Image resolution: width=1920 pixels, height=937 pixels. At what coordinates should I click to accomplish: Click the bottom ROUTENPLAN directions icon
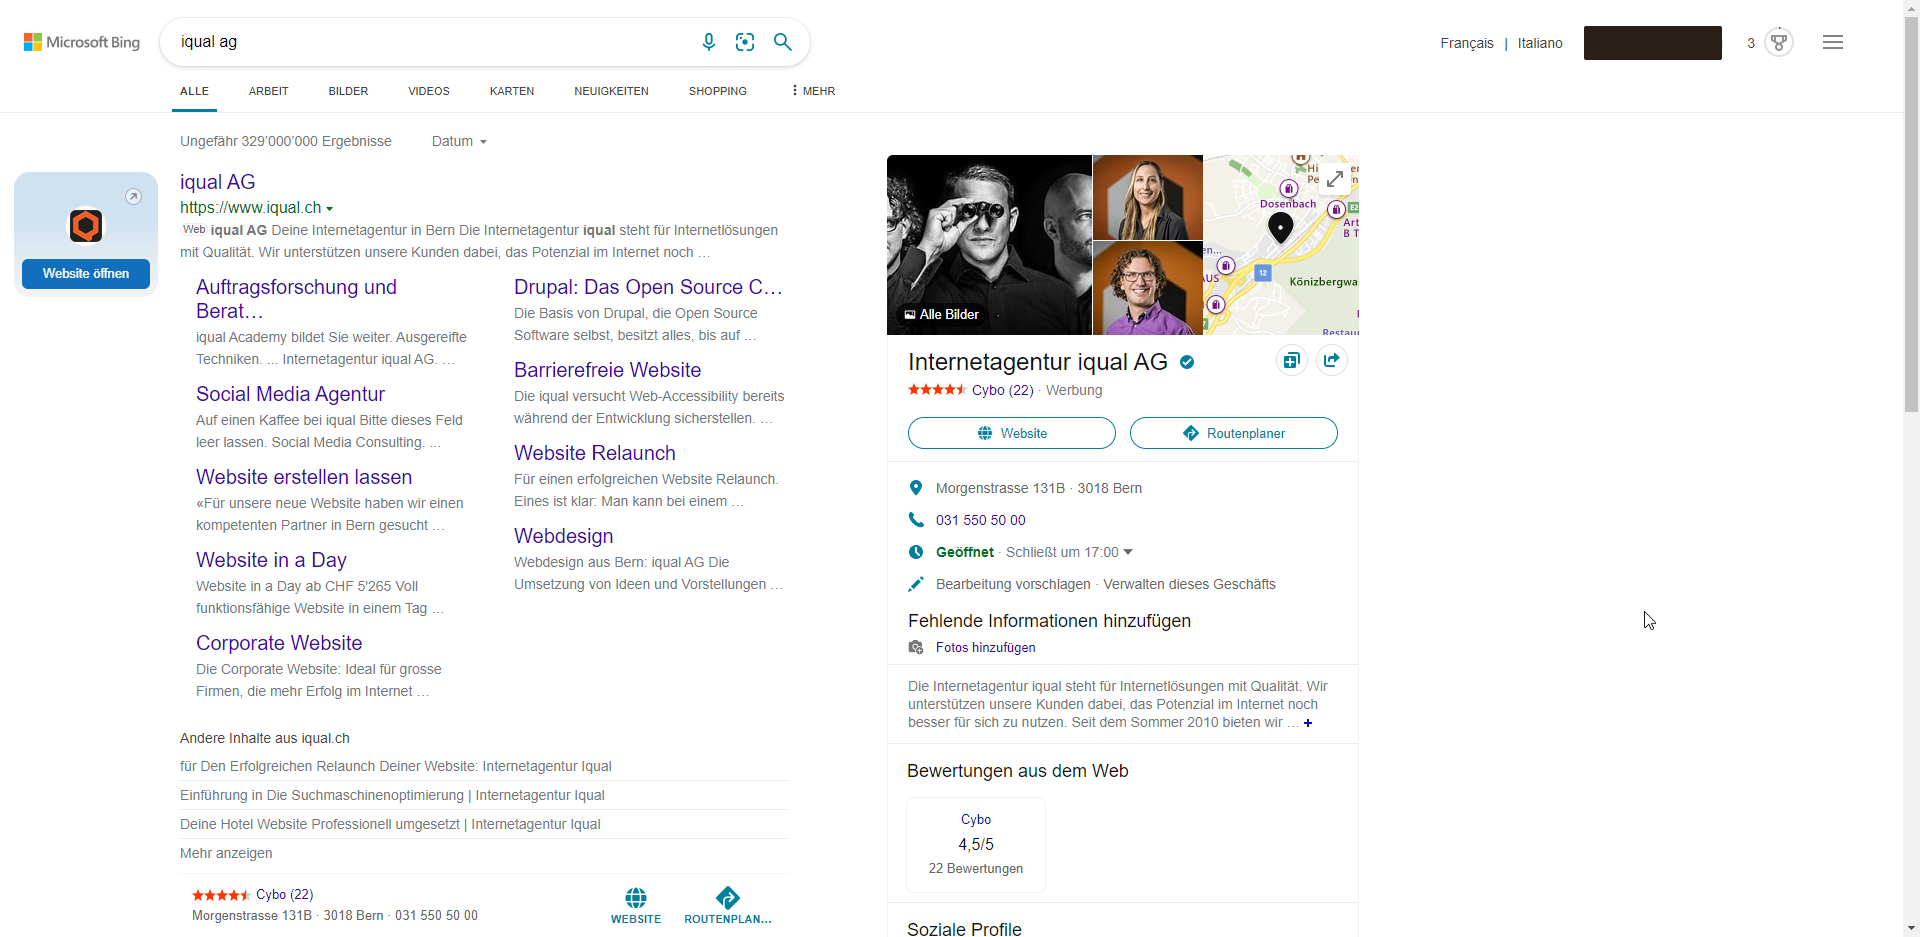pos(728,897)
